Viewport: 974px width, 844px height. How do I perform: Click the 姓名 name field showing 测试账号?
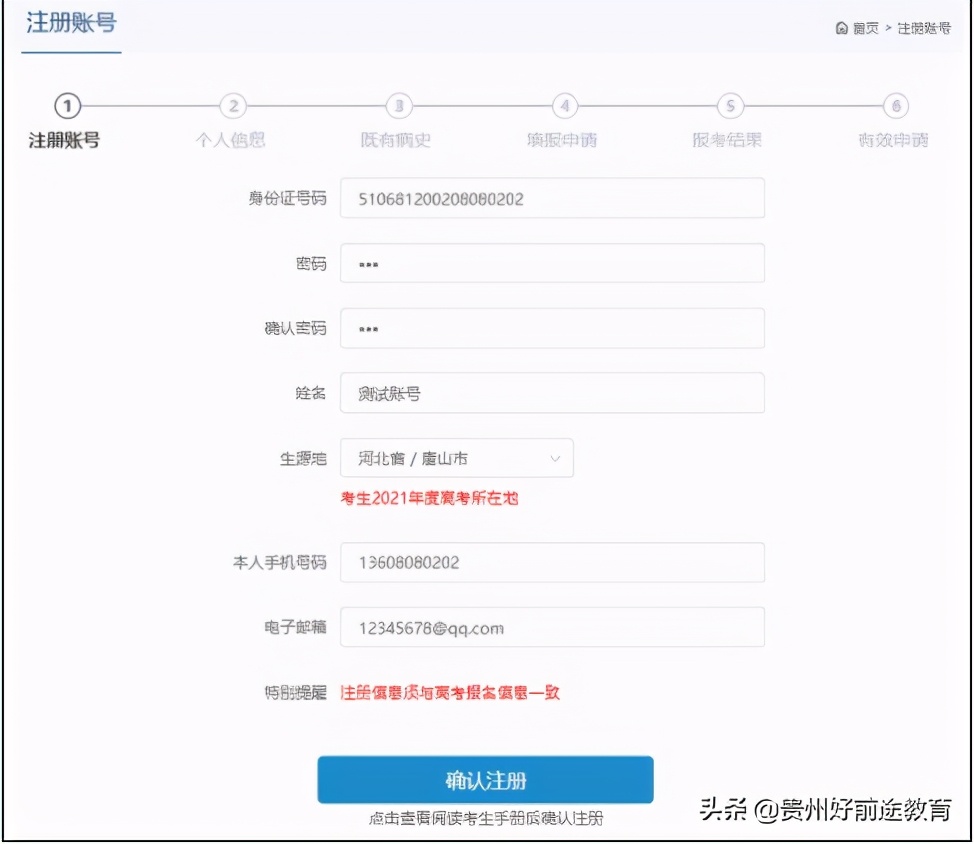click(x=551, y=393)
